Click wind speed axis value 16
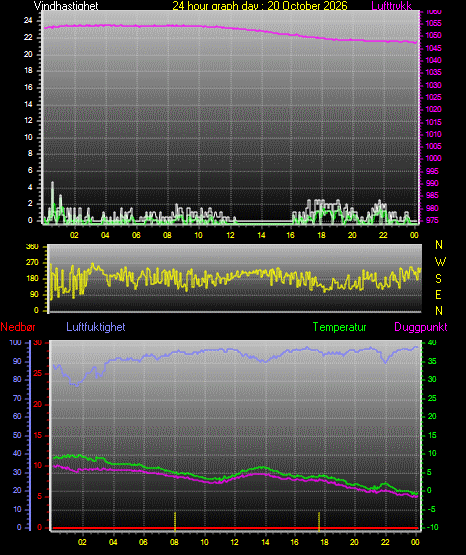Image resolution: width=466 pixels, height=555 pixels. pos(28,87)
